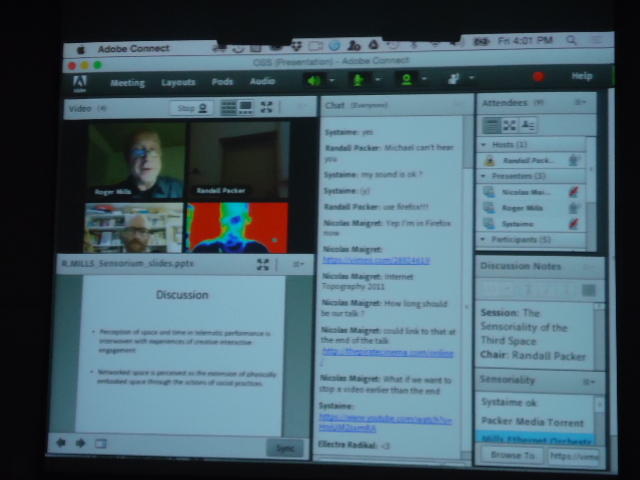Viewport: 640px width, 480px height.
Task: Click the Adobe logo in the toolbar
Action: [x=80, y=84]
